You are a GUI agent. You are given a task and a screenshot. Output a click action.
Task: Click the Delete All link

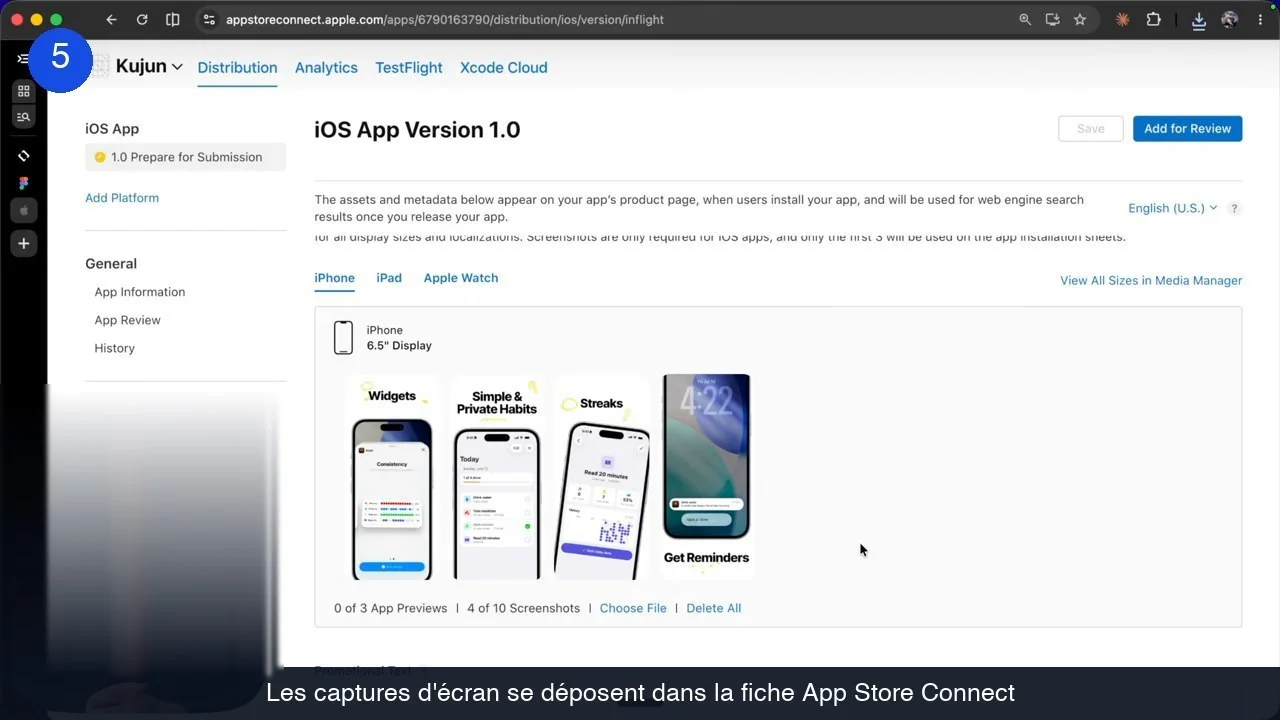(713, 608)
